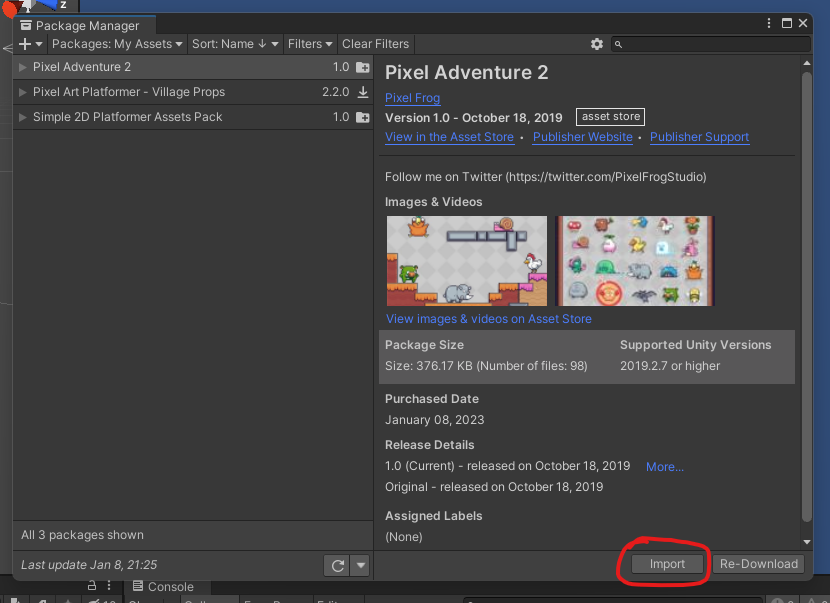
Task: Expand the Pixel Art Platformer - Village Props row
Action: pyautogui.click(x=23, y=92)
